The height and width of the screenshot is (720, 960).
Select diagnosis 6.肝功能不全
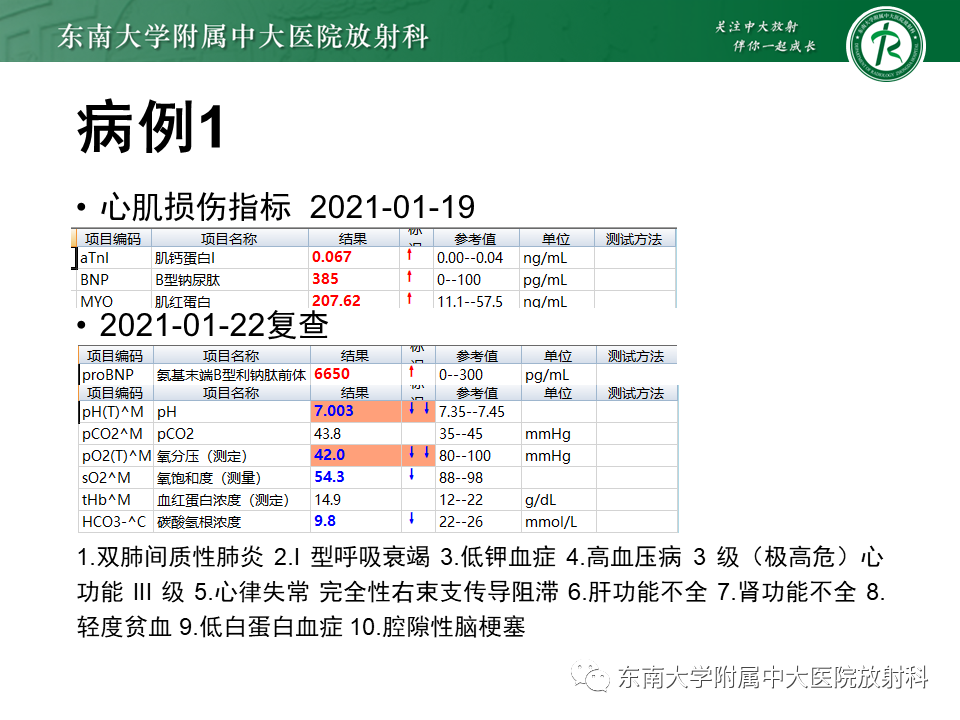637,591
